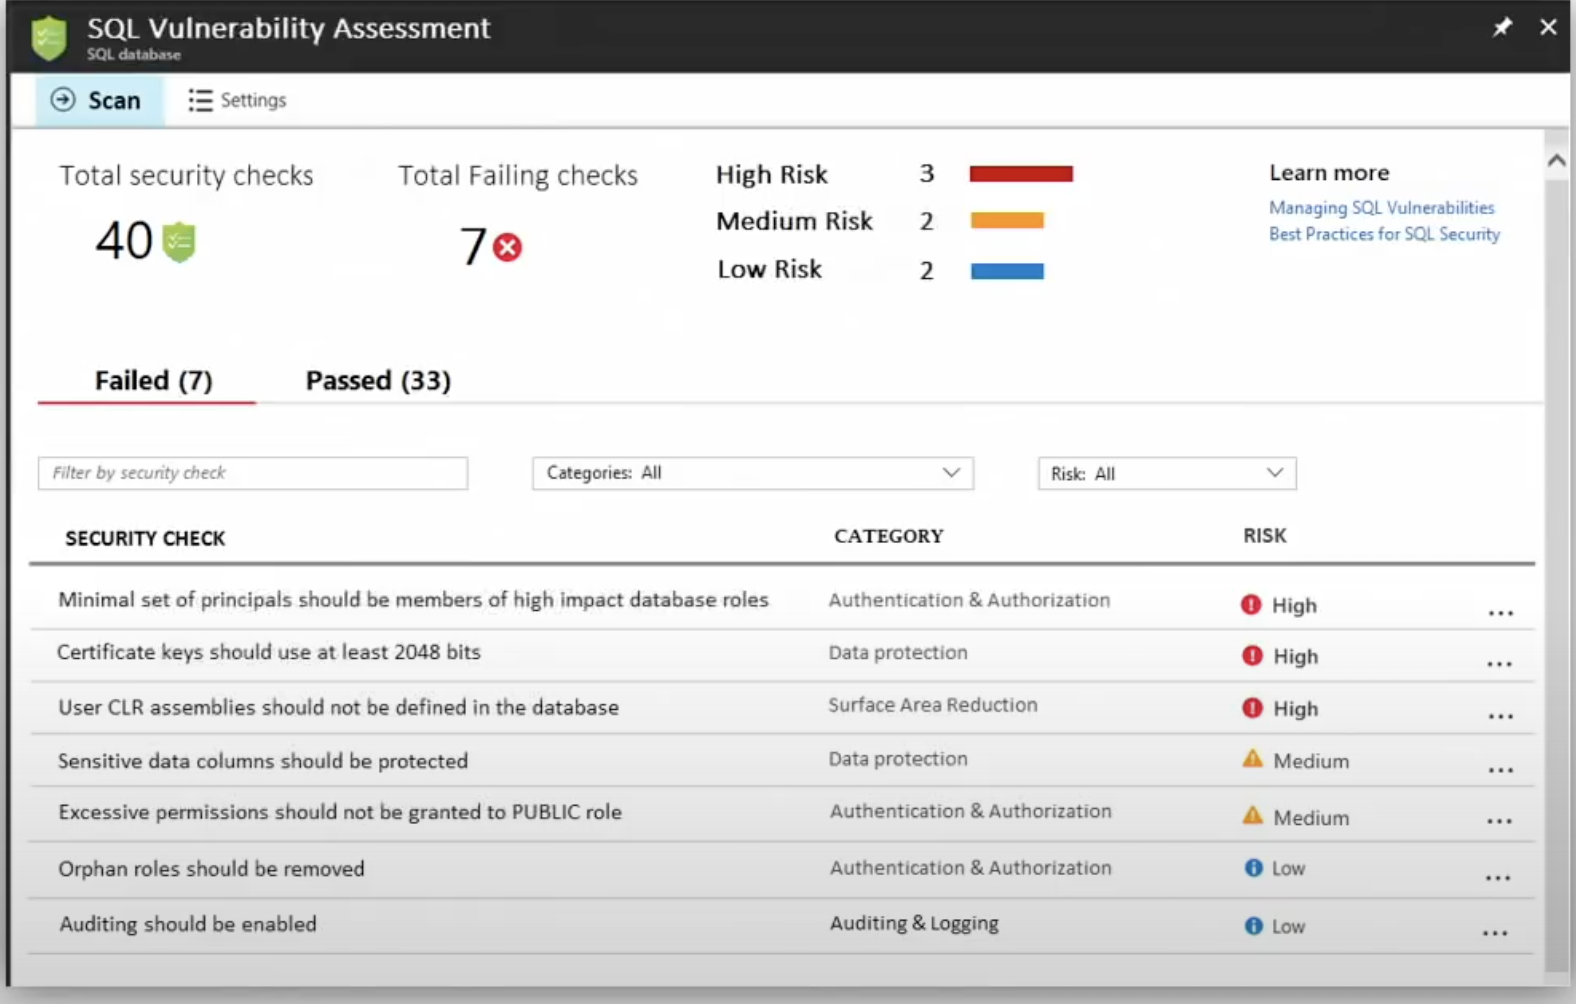Click Medium warning icon on Sensitive data row

click(1252, 759)
